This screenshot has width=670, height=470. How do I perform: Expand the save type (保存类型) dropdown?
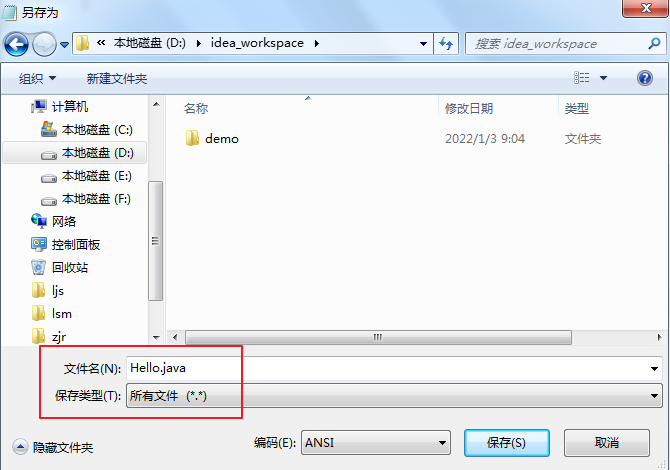(394, 396)
